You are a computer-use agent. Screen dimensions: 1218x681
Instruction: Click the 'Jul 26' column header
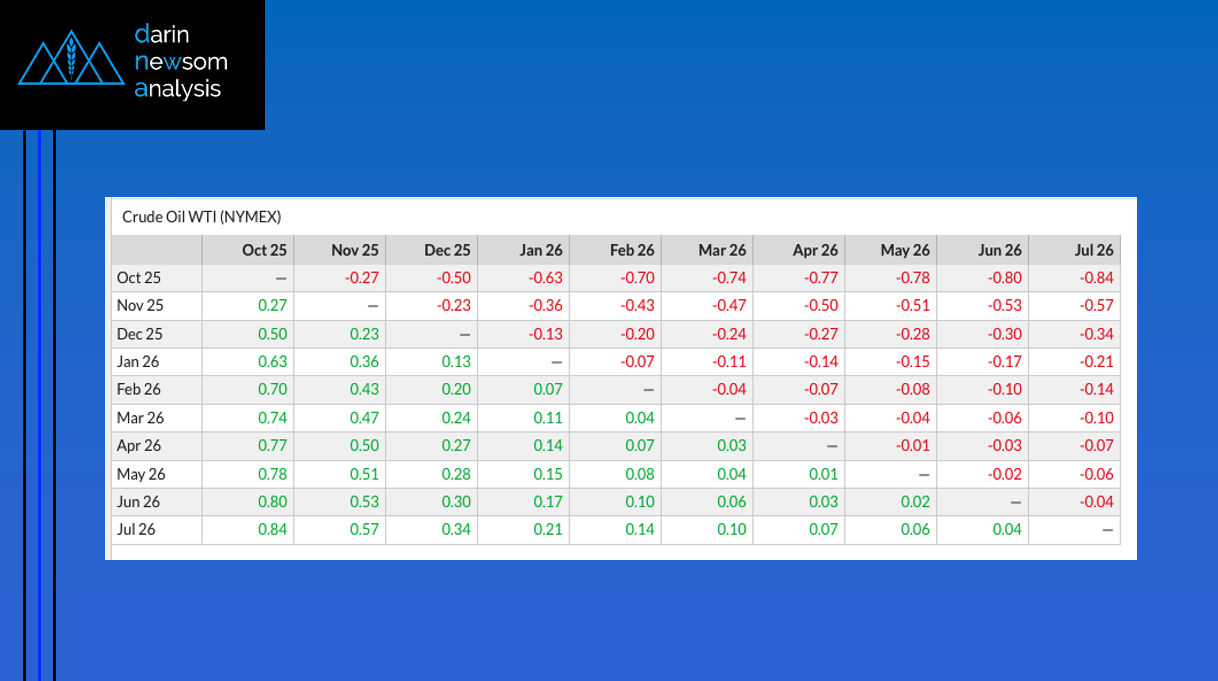(x=1094, y=250)
